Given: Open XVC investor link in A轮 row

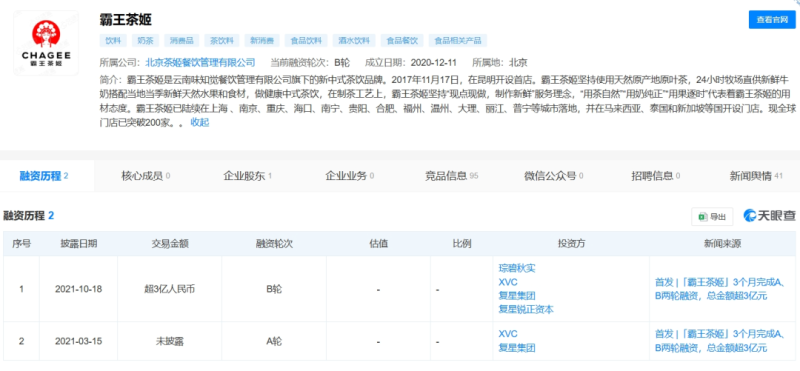Looking at the screenshot, I should coord(508,334).
